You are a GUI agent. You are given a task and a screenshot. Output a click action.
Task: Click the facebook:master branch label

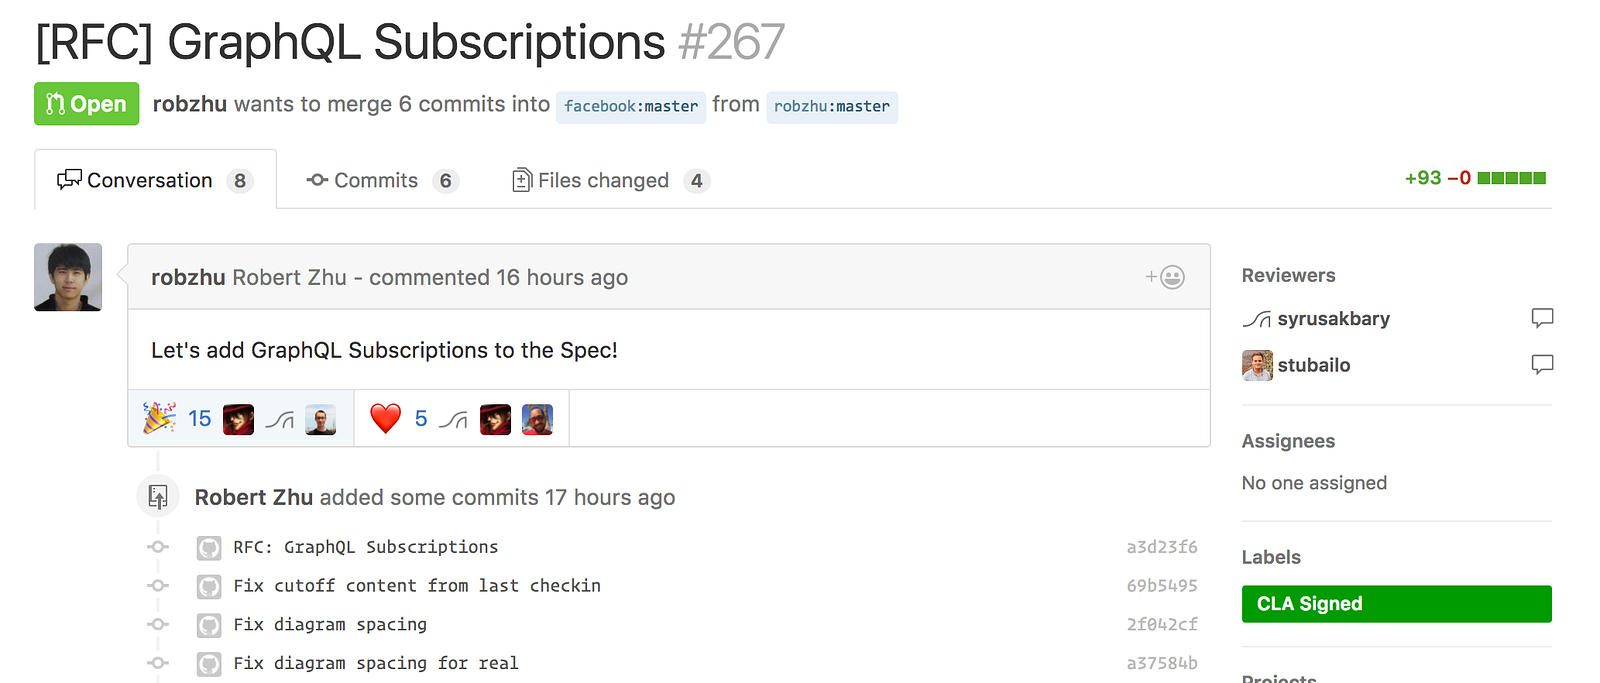[x=631, y=106]
